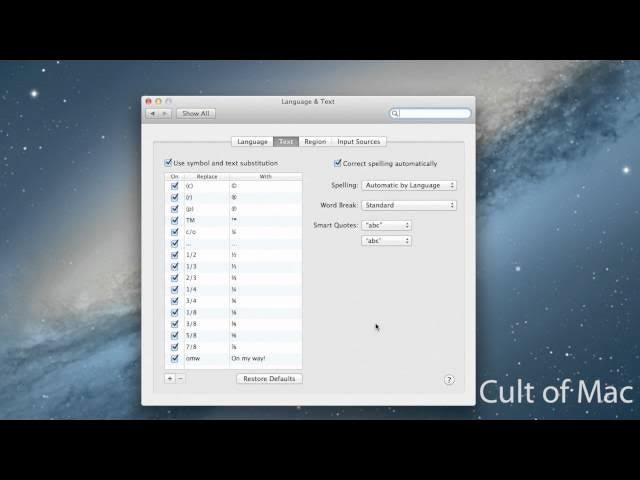Screen dimensions: 640x480
Task: Click the Restore Defaults button
Action: point(269,379)
